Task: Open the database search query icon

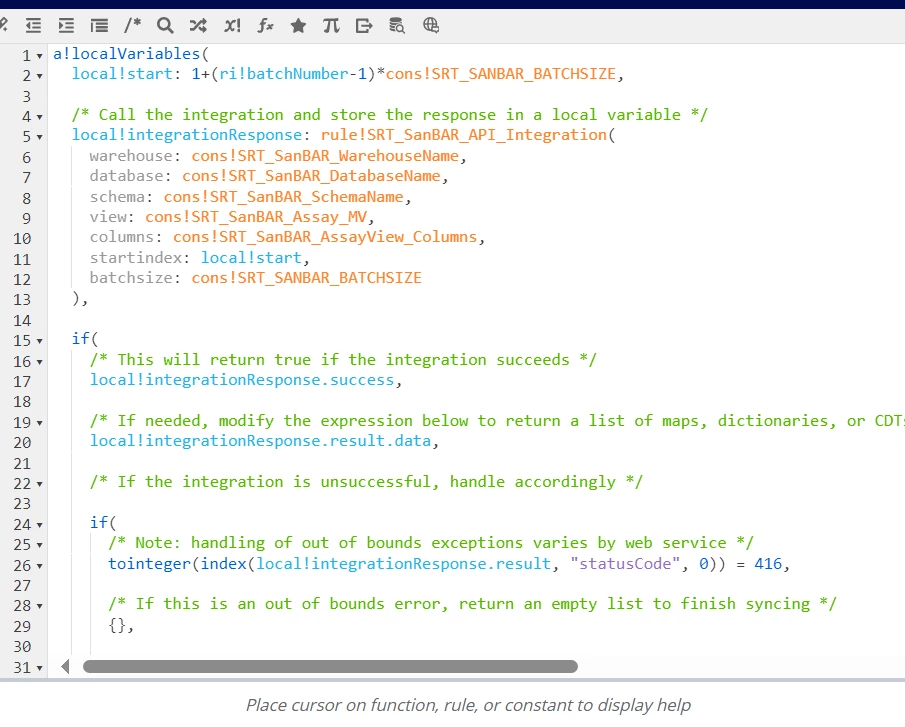Action: [397, 25]
